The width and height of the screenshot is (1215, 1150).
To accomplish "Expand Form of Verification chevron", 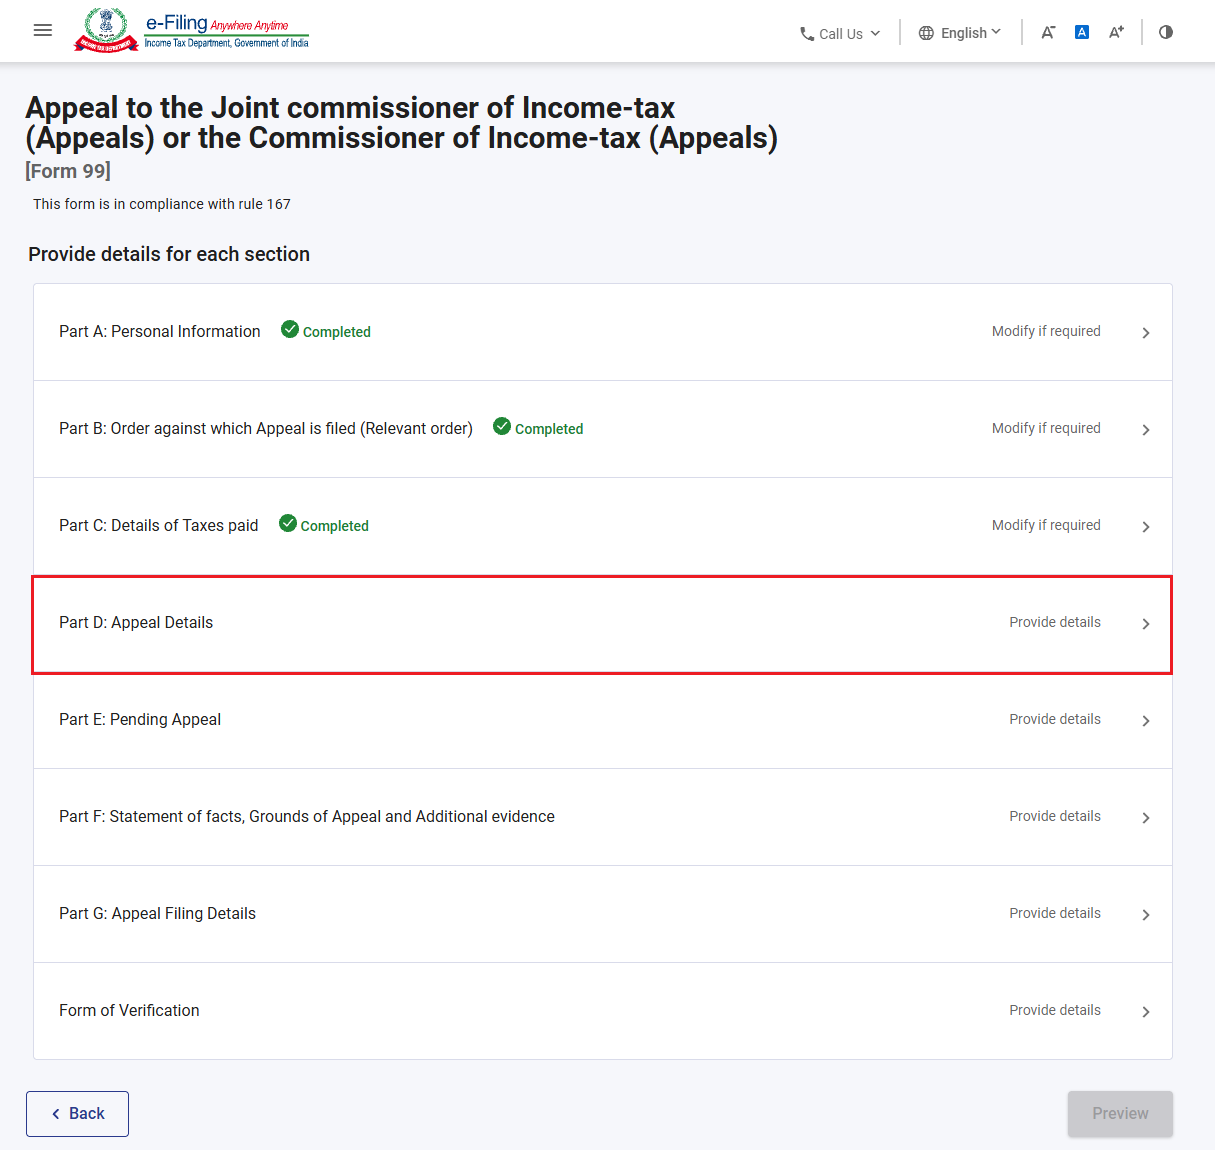I will coord(1146,1012).
